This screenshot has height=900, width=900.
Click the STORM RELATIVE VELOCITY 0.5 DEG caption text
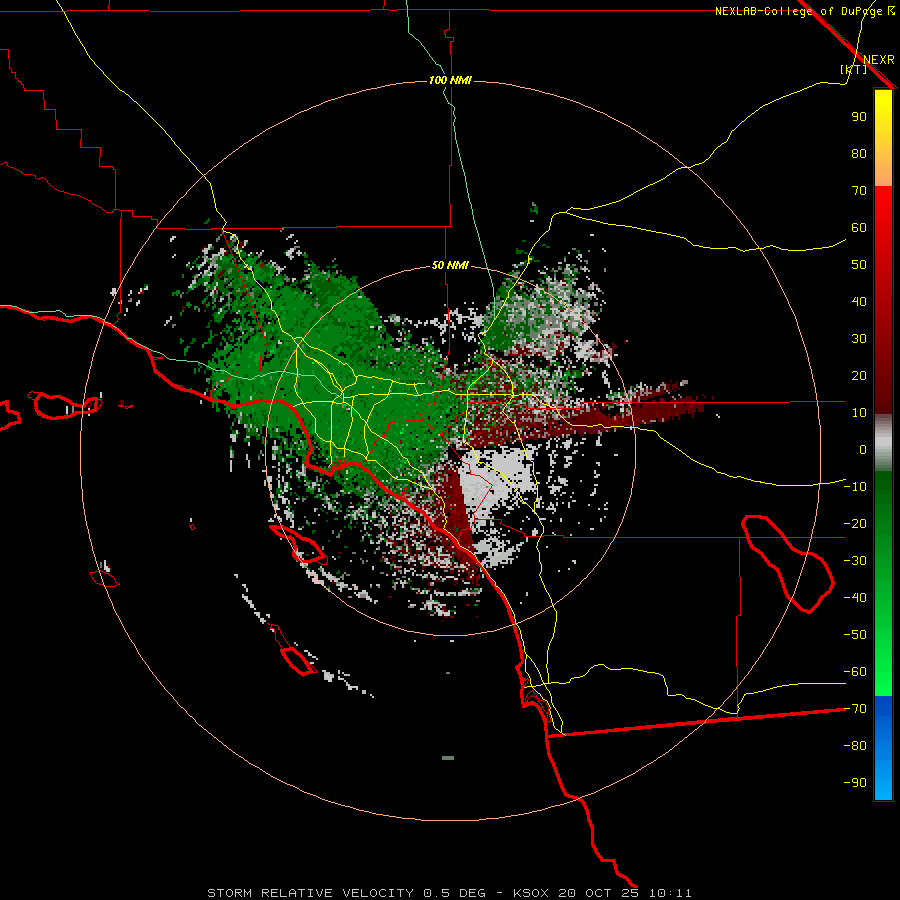(x=346, y=893)
